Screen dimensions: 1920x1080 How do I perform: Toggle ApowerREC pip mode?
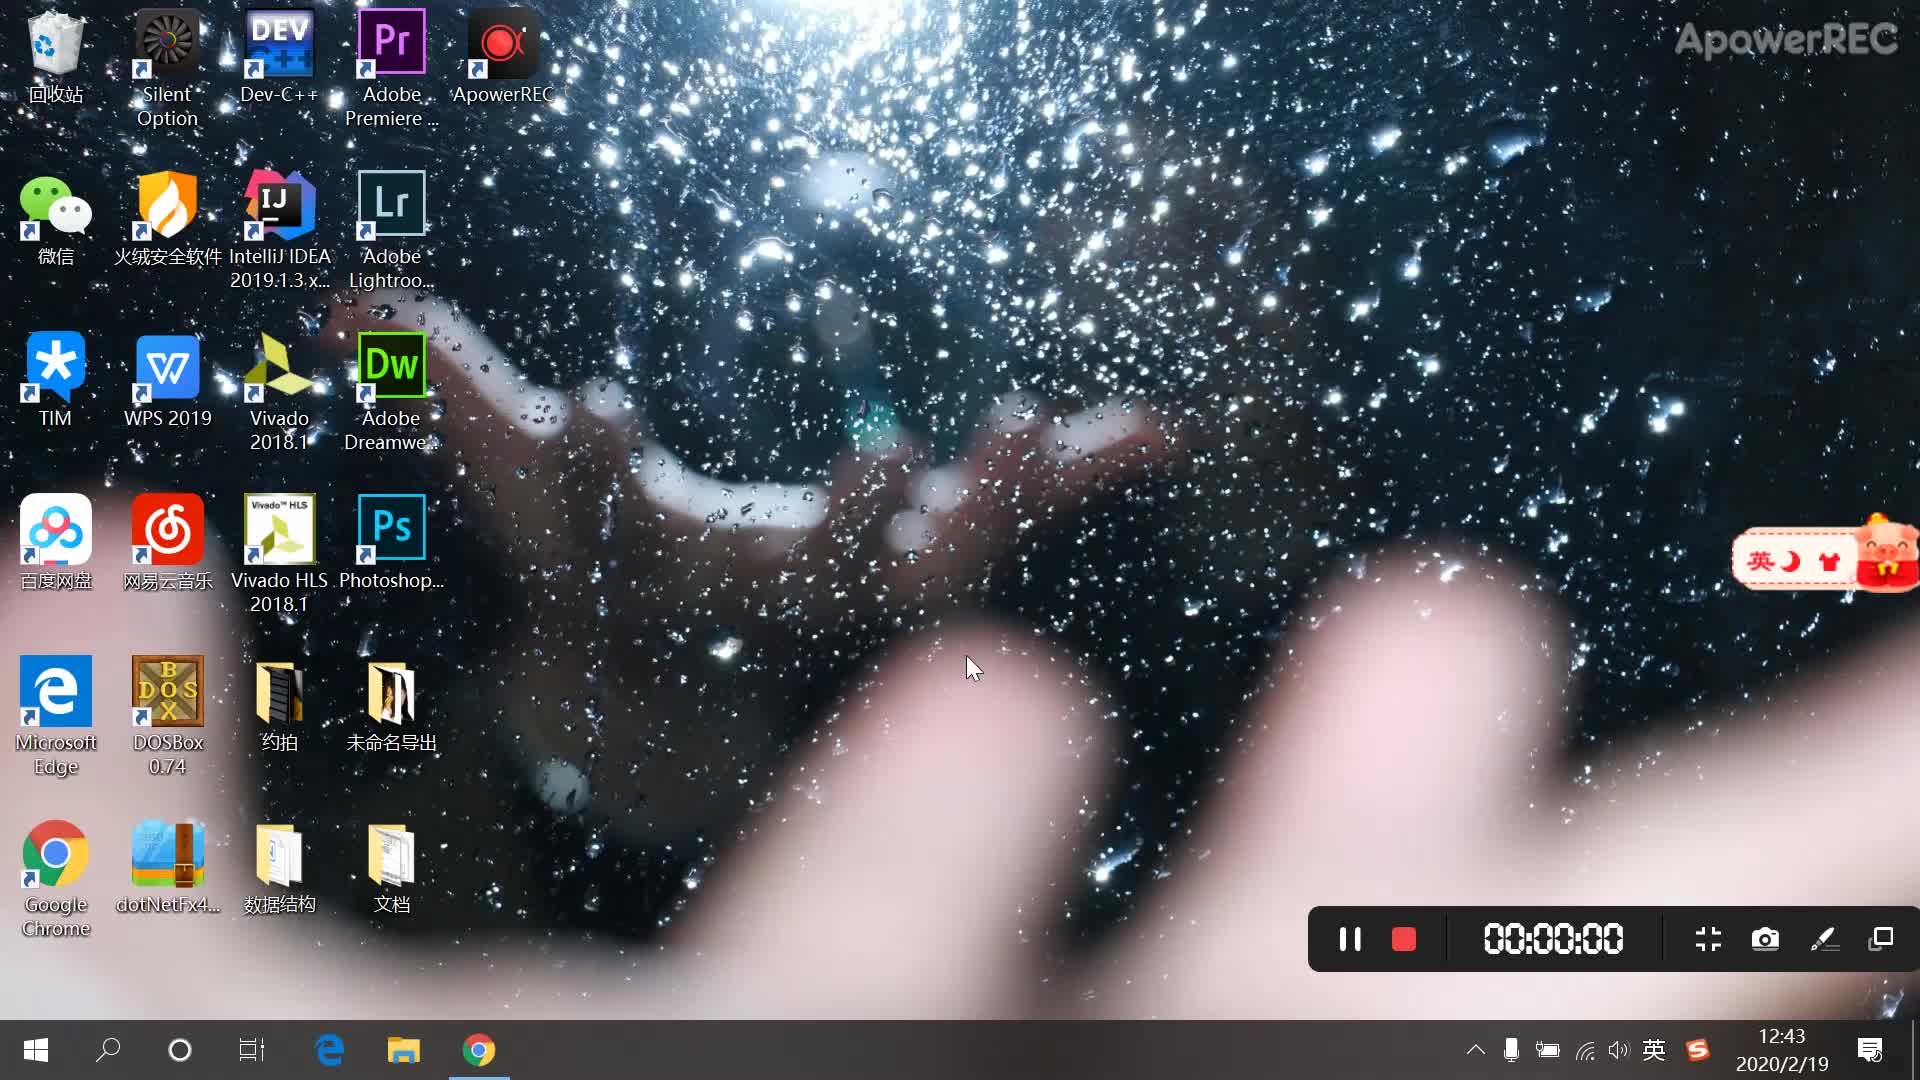[x=1883, y=938]
